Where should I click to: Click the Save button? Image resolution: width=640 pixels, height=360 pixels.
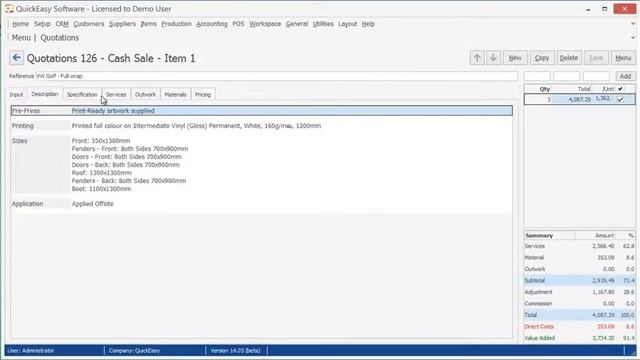click(x=596, y=58)
